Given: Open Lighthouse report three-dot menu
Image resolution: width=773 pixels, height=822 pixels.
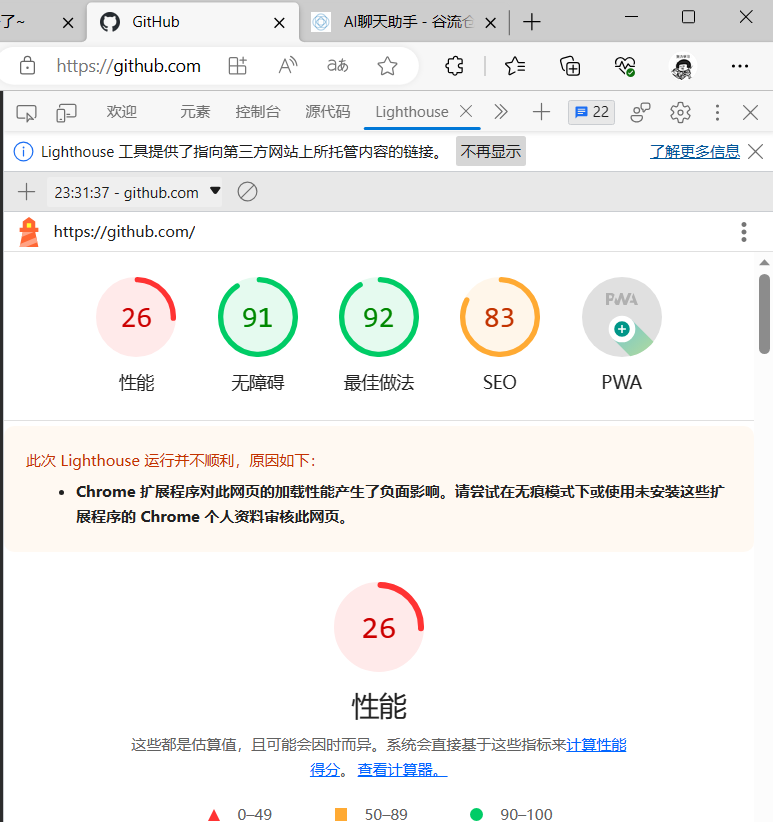Looking at the screenshot, I should tap(743, 232).
